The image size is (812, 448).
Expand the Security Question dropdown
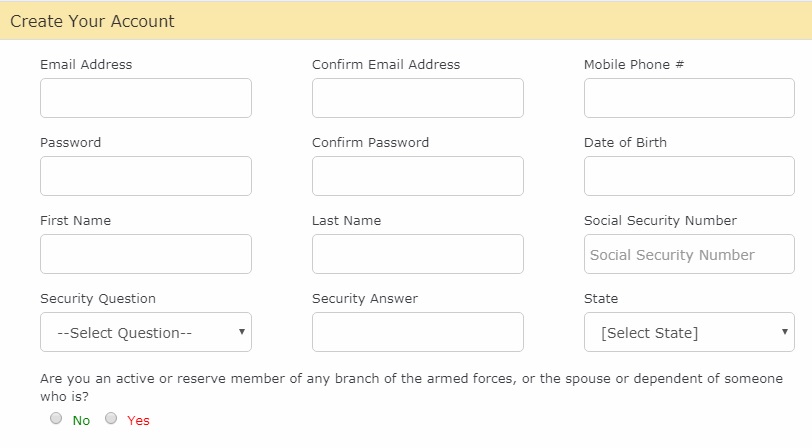[x=146, y=332]
